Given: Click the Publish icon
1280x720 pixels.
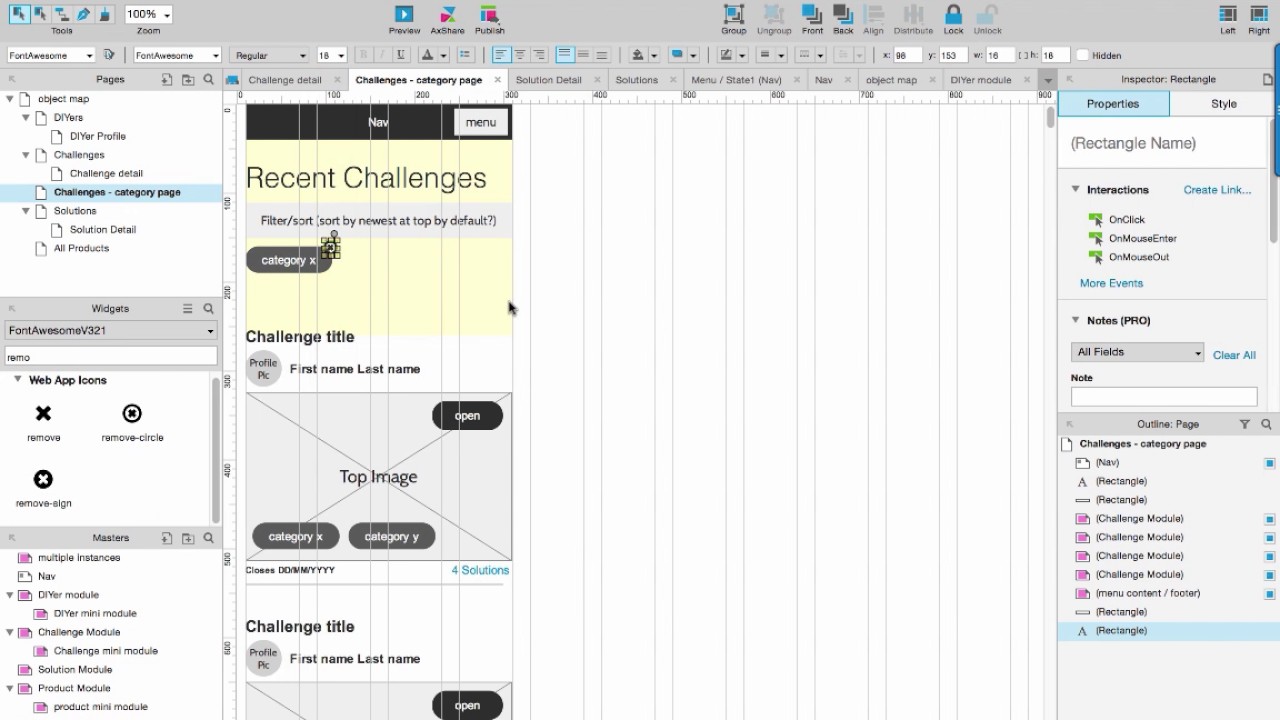Looking at the screenshot, I should (x=489, y=14).
